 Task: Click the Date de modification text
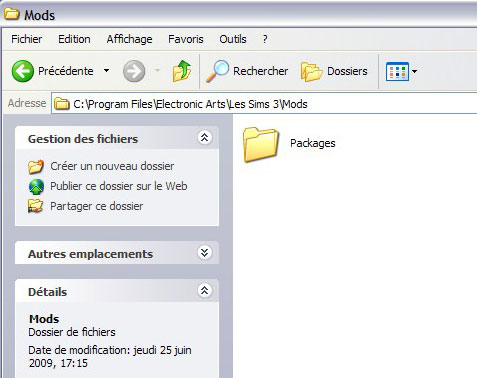coord(110,356)
